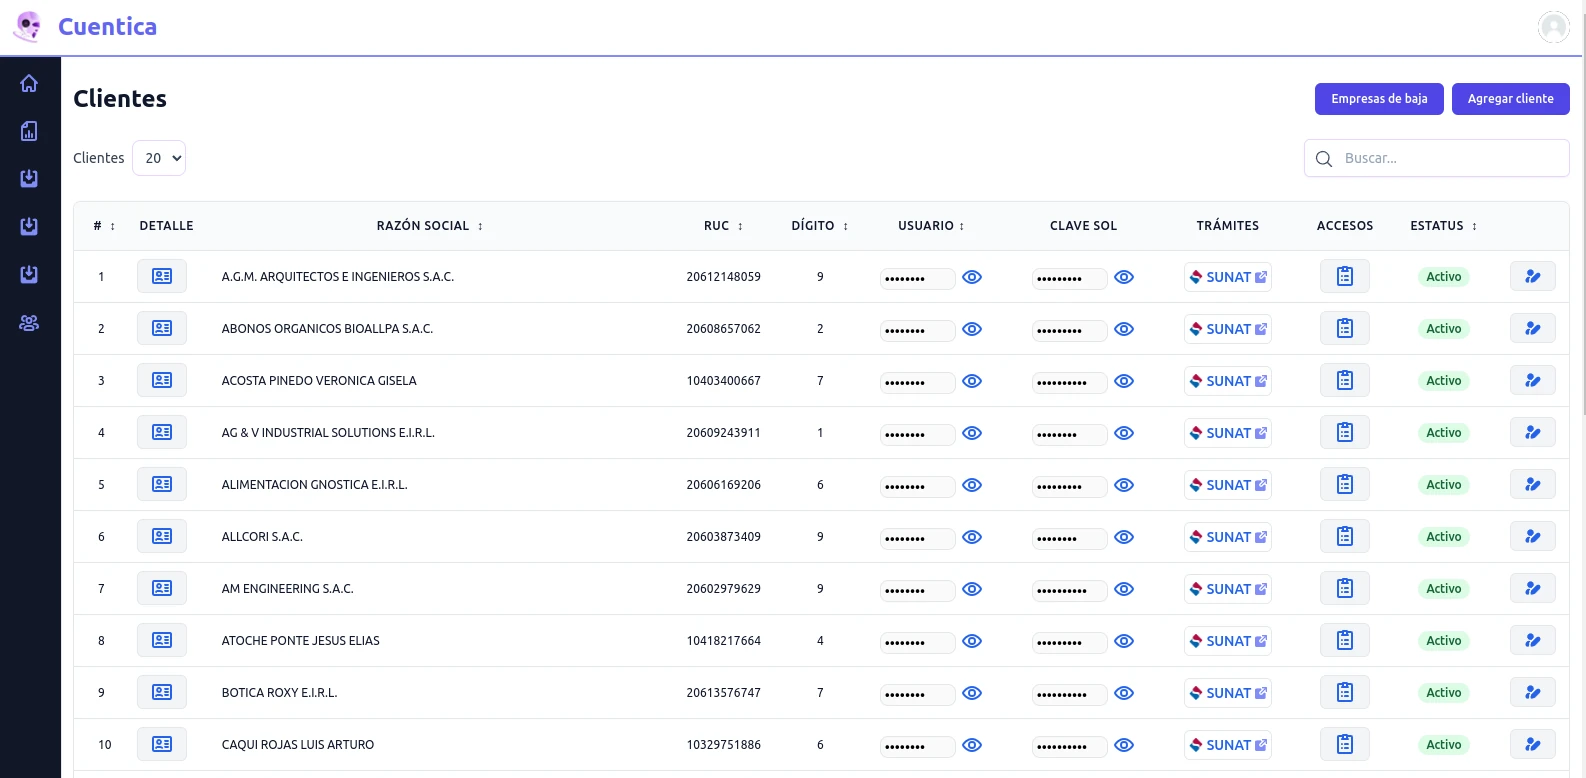Image resolution: width=1586 pixels, height=778 pixels.
Task: Reveal clave SOL for ACOSTA PINEDO VERONICA GISELA
Action: coord(1124,381)
